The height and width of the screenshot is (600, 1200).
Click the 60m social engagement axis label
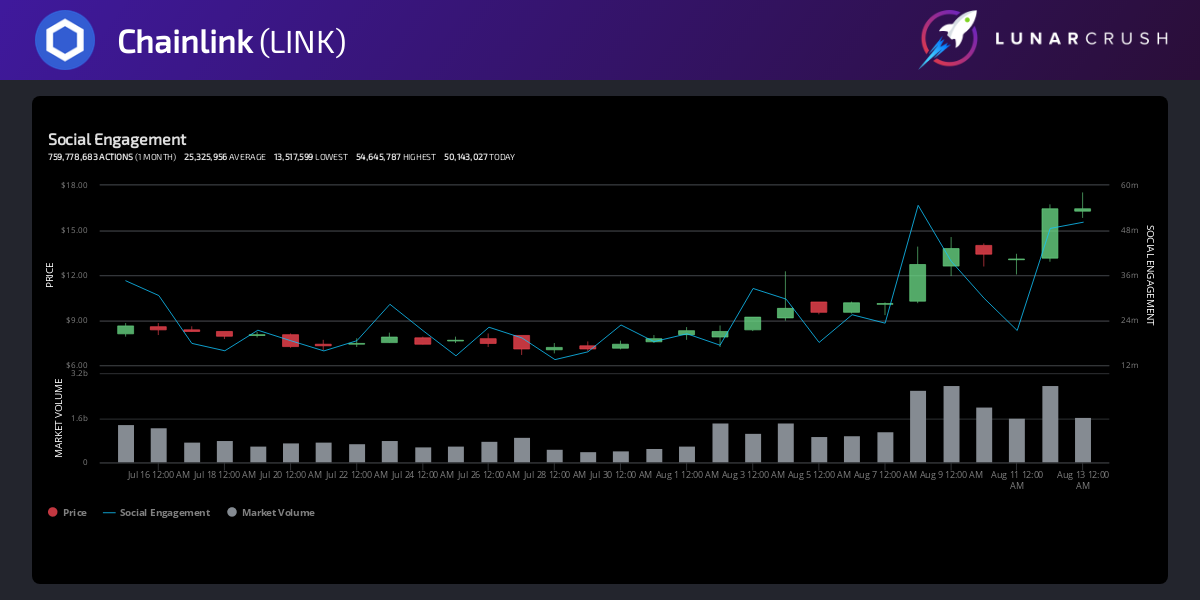pyautogui.click(x=1129, y=185)
